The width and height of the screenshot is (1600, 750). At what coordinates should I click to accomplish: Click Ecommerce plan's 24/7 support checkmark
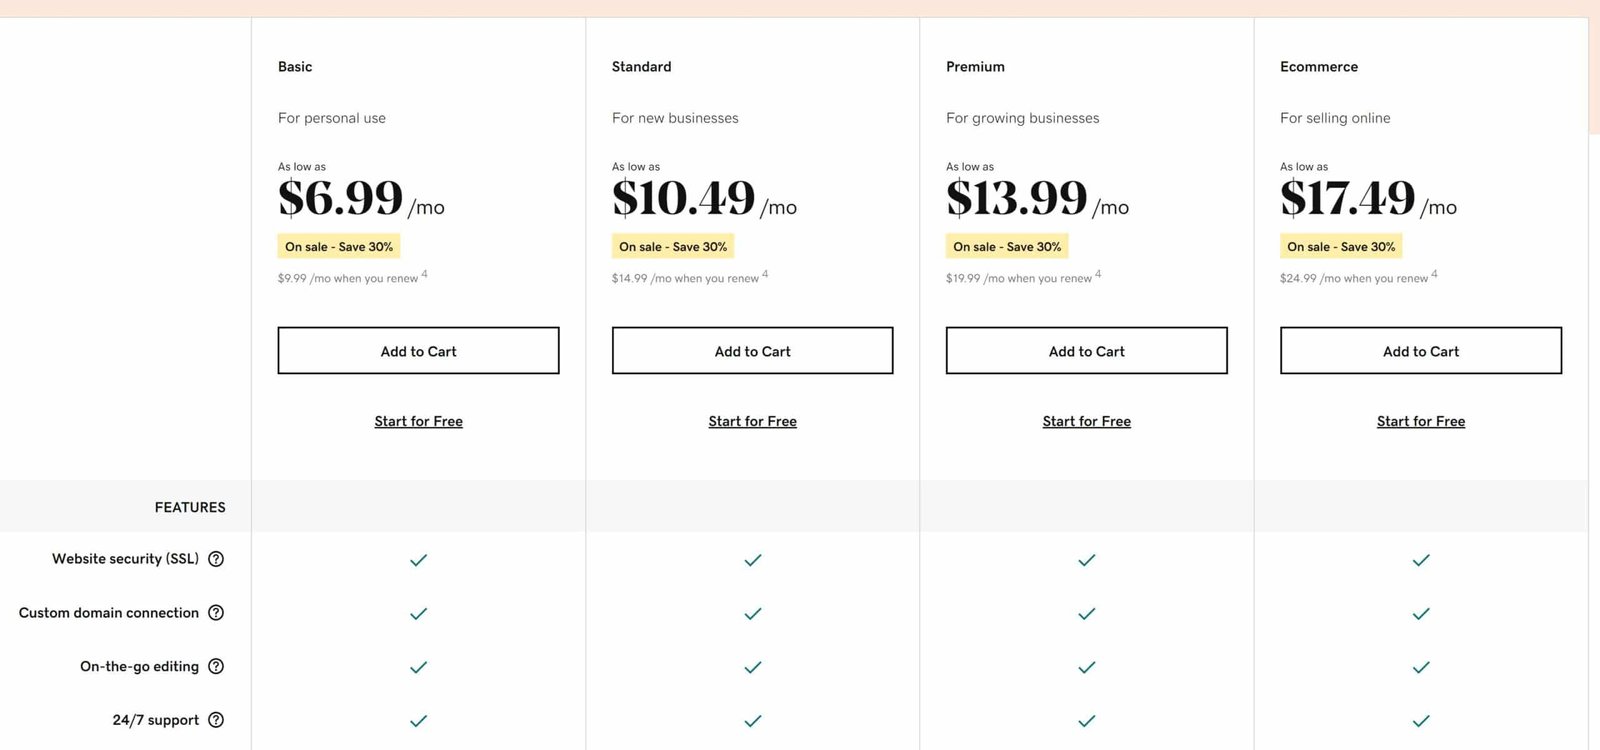pyautogui.click(x=1421, y=721)
